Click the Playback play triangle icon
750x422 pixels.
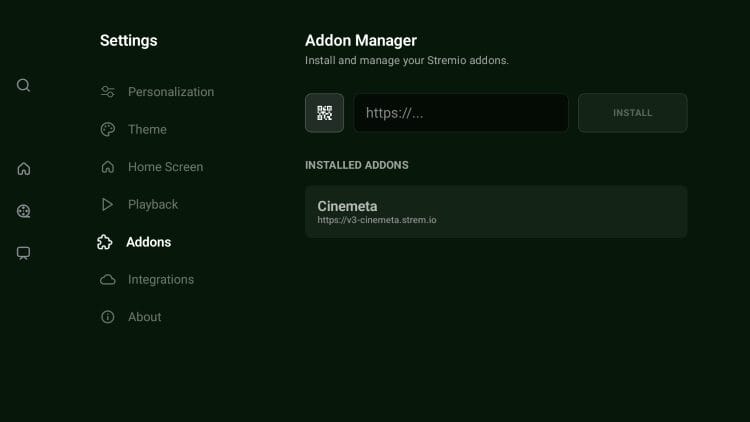(108, 204)
